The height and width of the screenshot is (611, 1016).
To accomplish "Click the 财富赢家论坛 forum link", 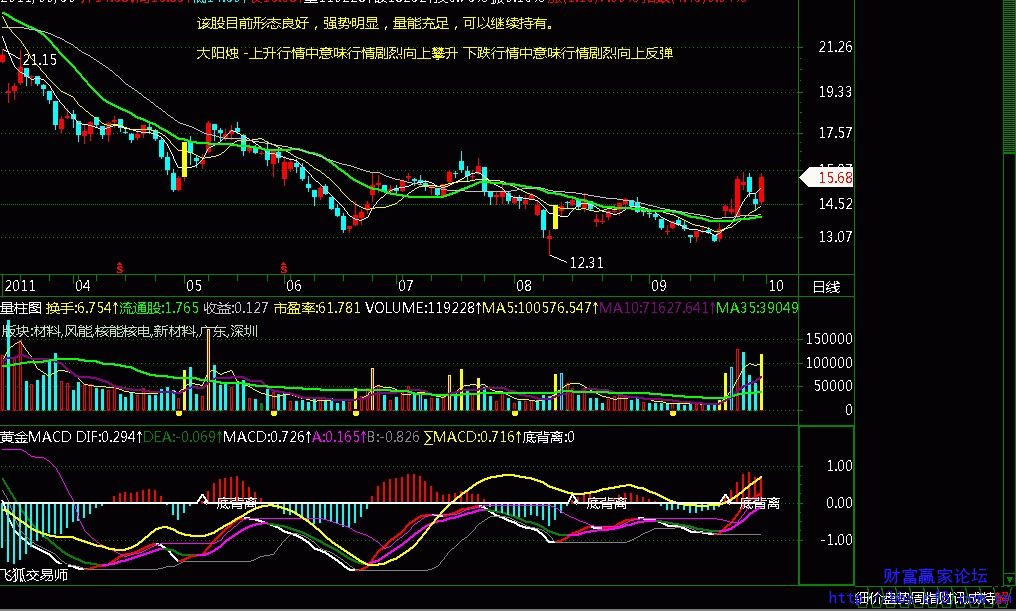I will [935, 577].
